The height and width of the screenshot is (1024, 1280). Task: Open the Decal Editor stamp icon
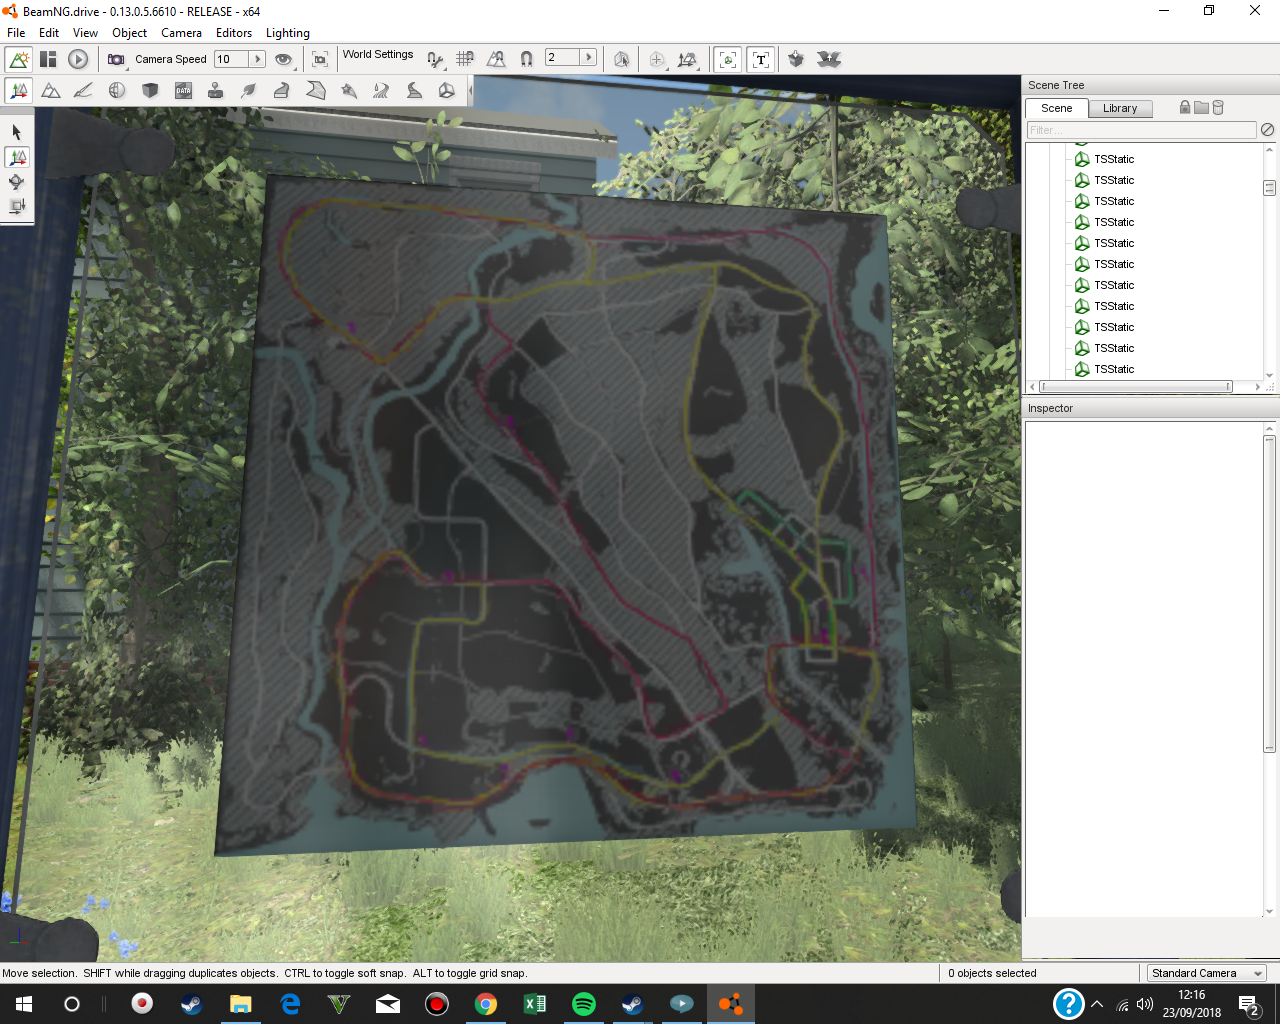pyautogui.click(x=215, y=90)
